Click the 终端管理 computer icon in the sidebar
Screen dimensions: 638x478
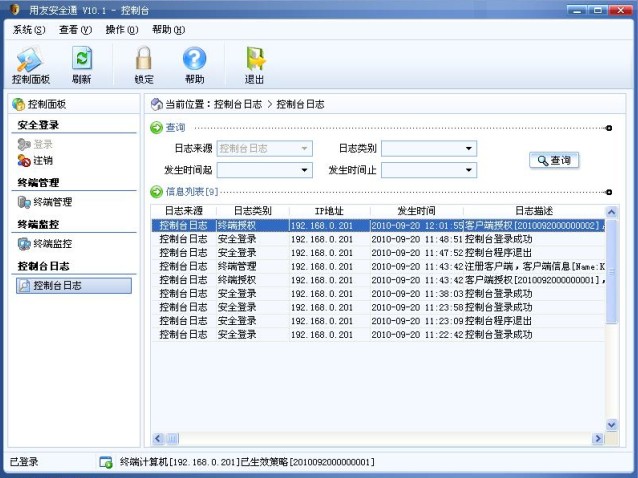pos(24,202)
